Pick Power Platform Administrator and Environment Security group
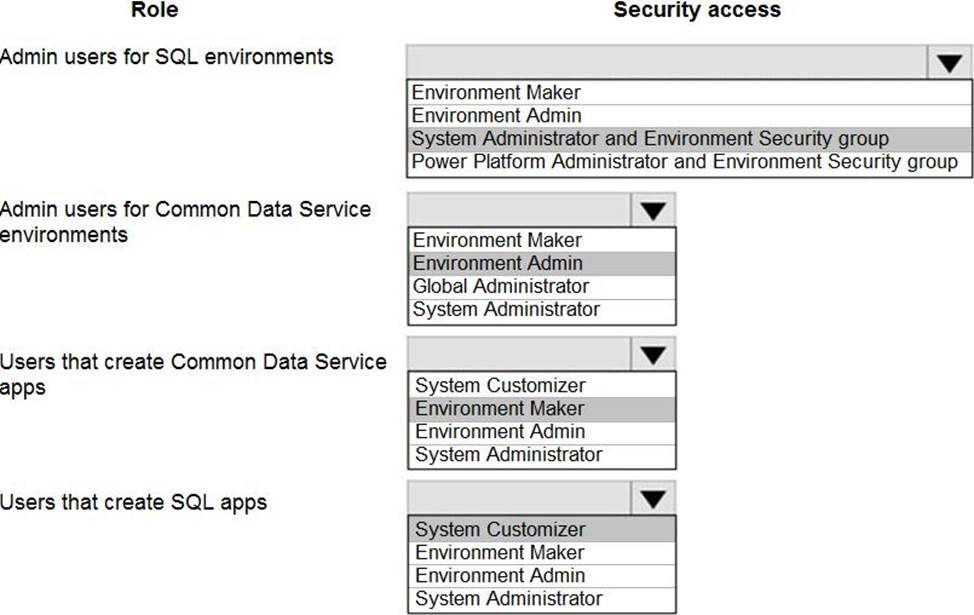This screenshot has height=615, width=974. pos(685,162)
